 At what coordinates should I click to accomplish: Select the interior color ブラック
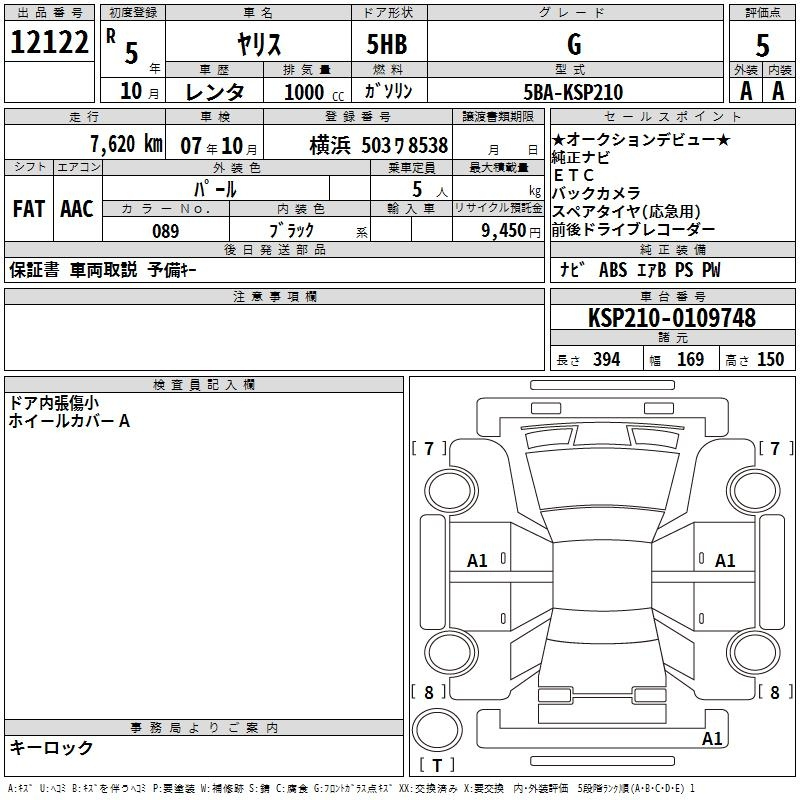[291, 230]
